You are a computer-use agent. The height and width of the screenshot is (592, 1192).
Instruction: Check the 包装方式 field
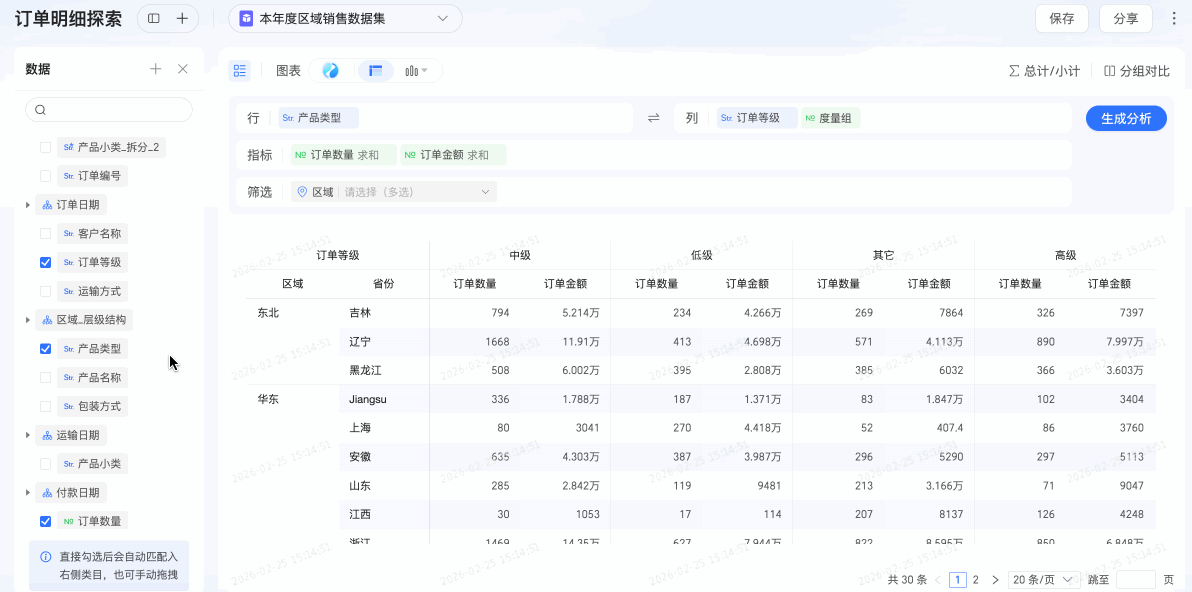[46, 406]
